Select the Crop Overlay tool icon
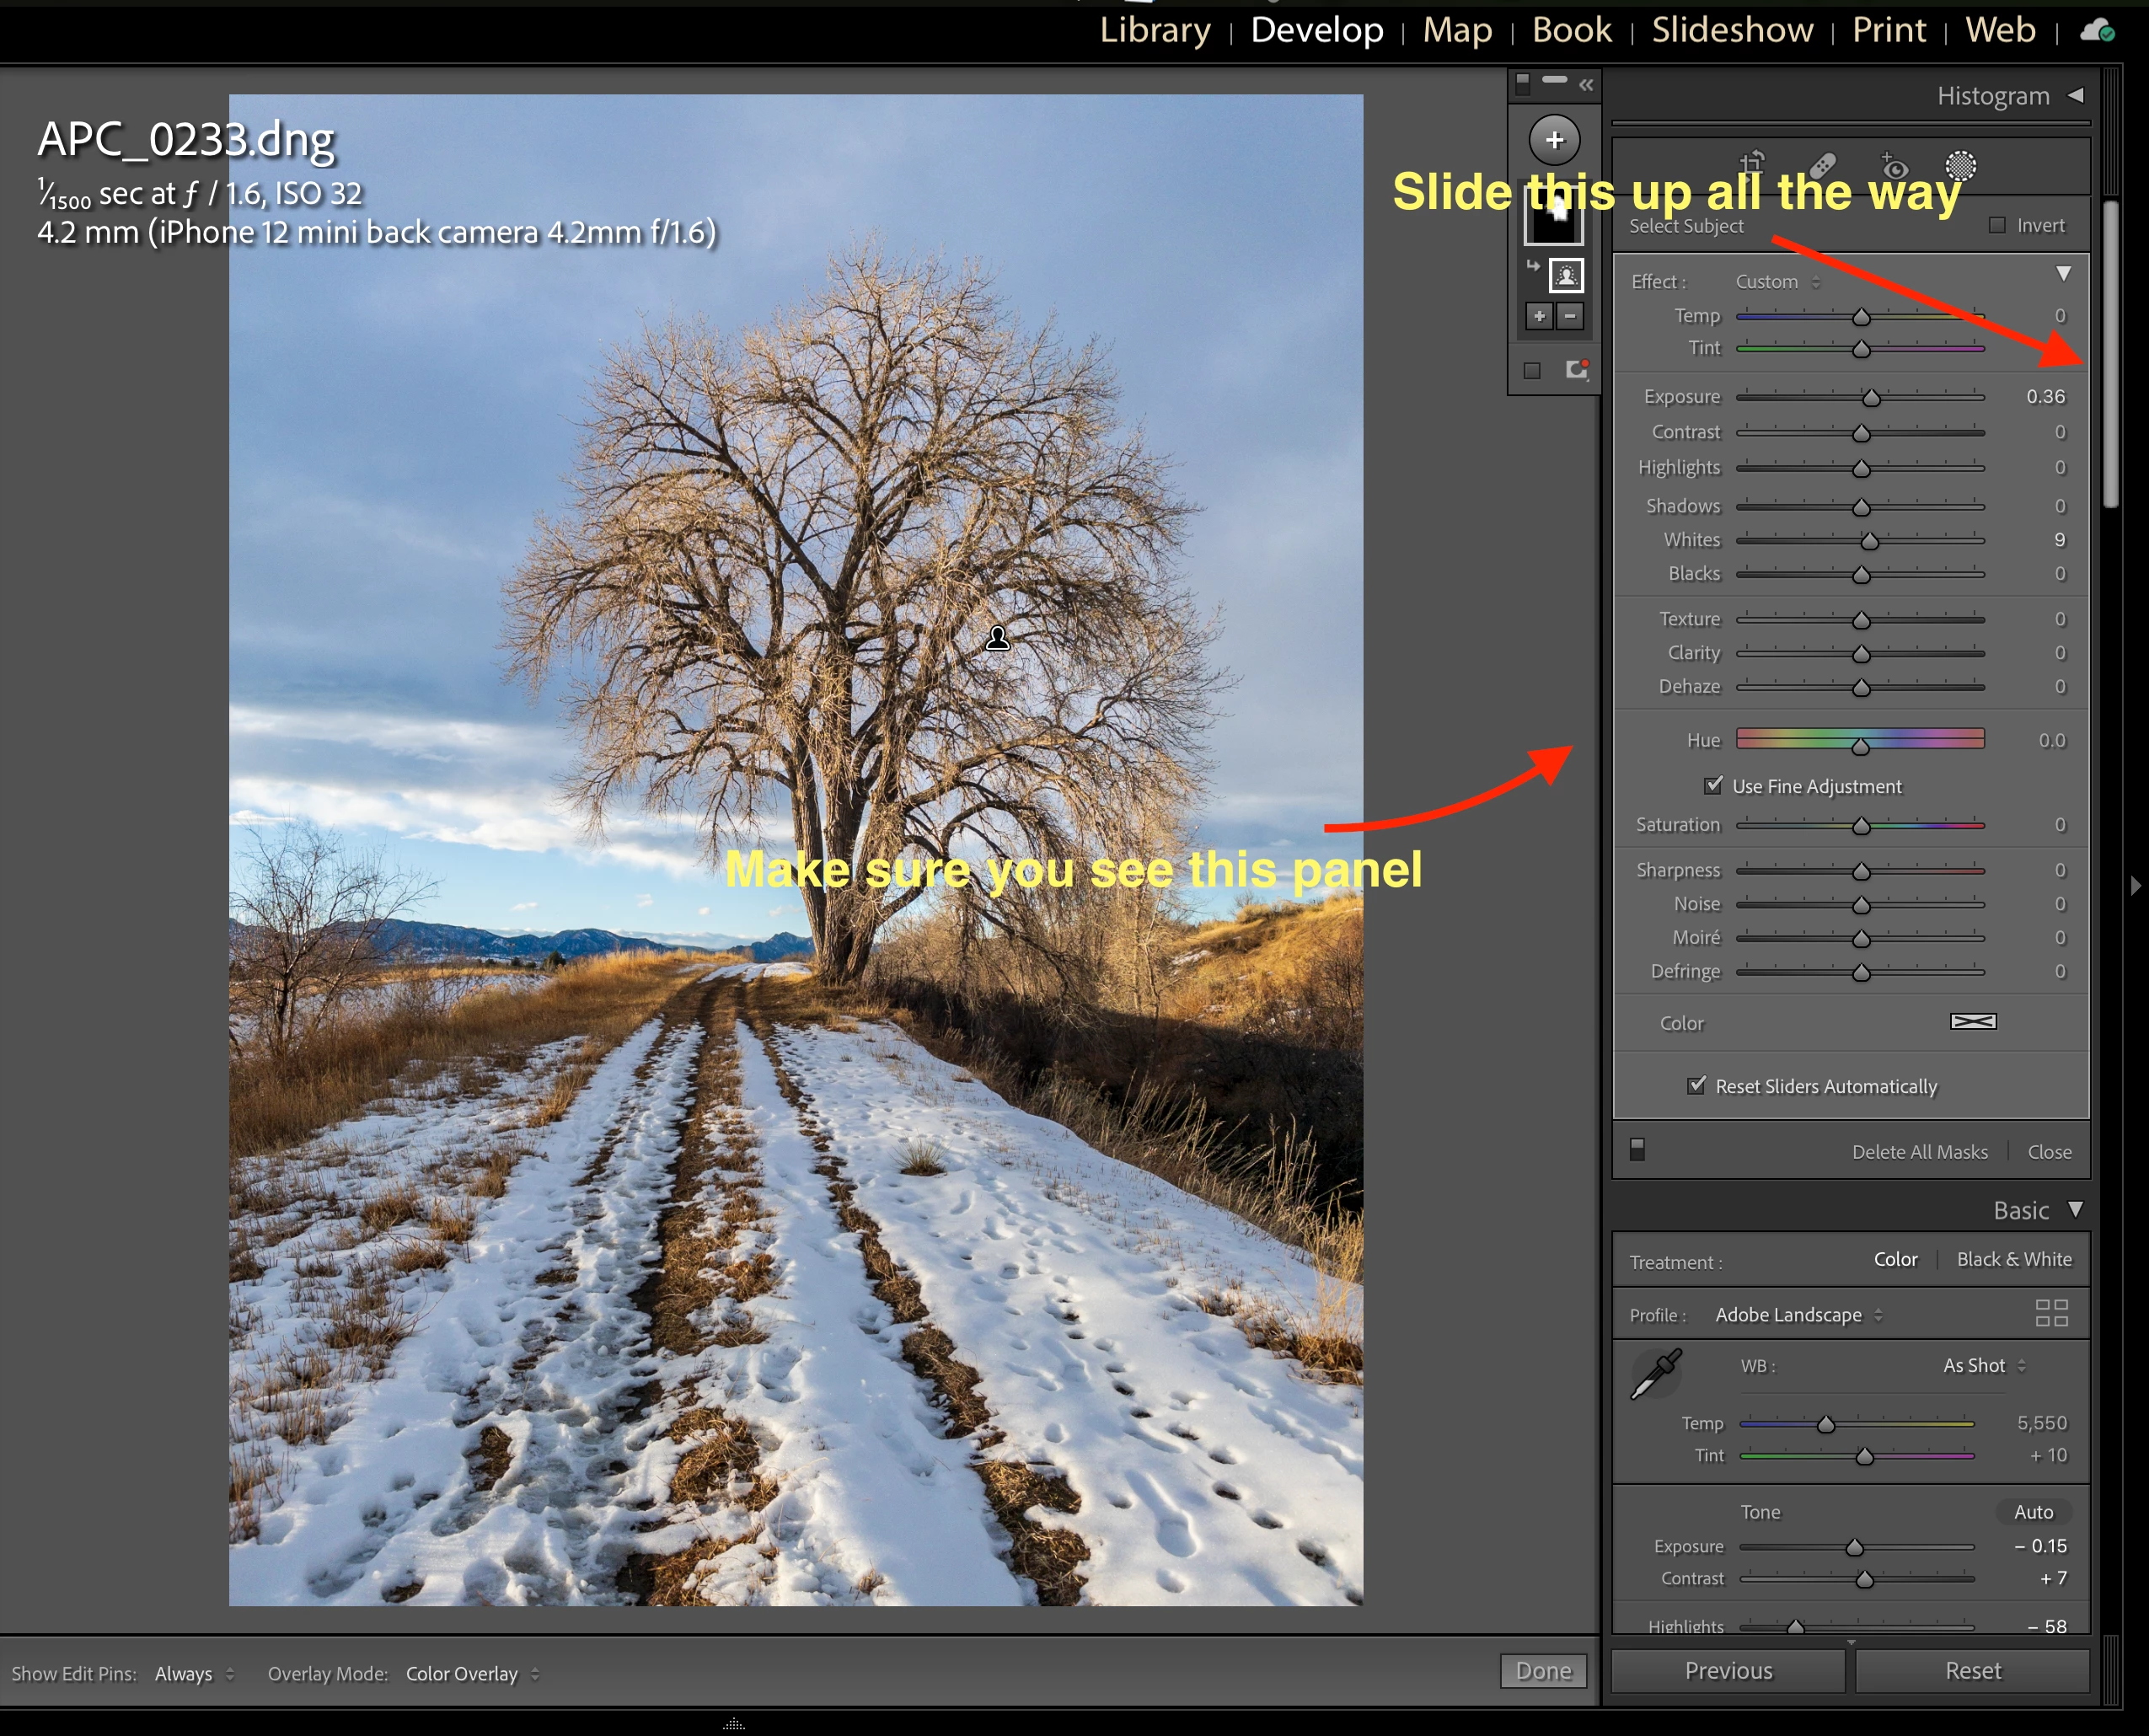The image size is (2149, 1736). pos(1751,163)
